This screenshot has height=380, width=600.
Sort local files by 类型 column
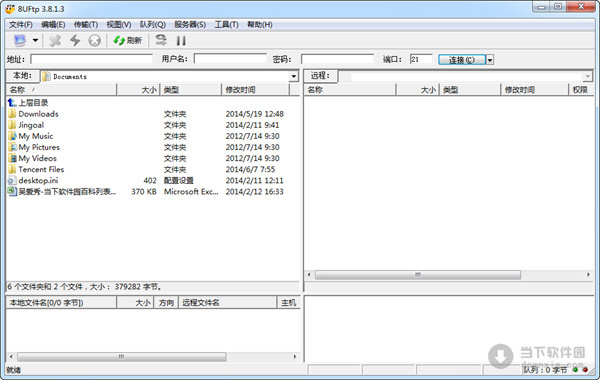(x=191, y=90)
